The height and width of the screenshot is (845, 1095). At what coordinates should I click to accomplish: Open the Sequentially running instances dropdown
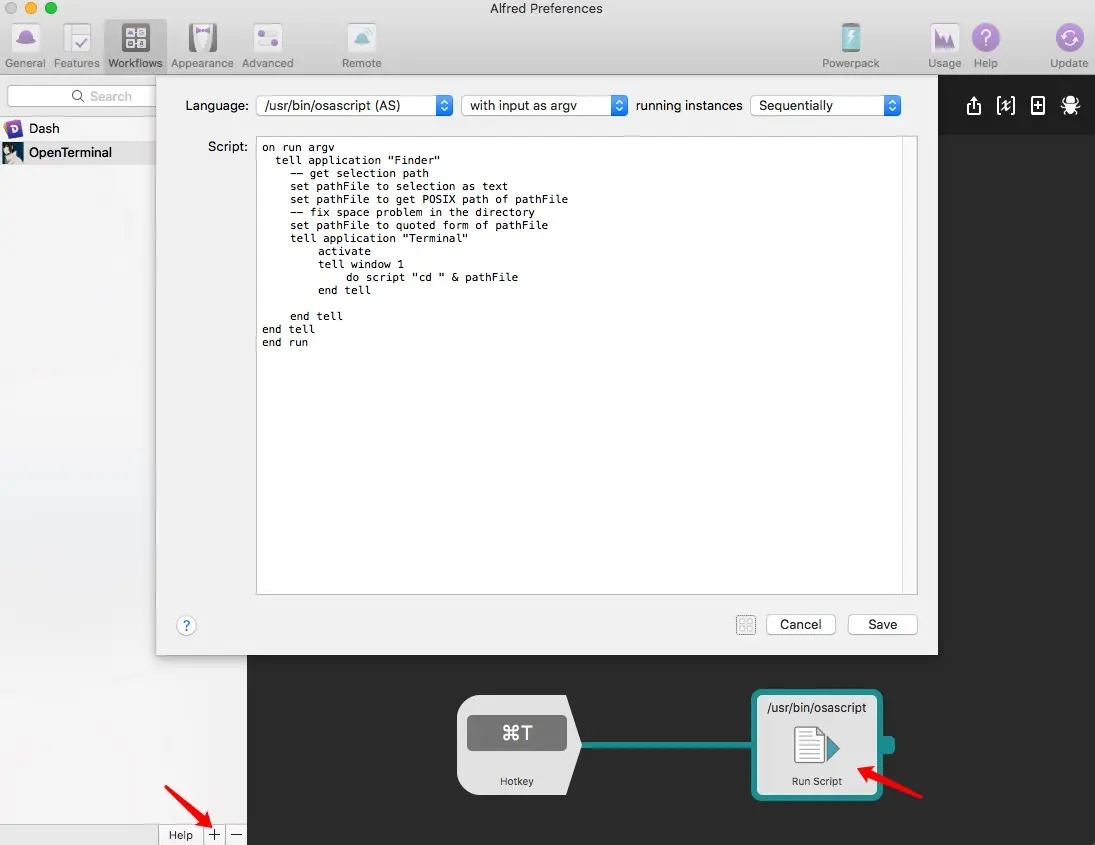(x=825, y=105)
